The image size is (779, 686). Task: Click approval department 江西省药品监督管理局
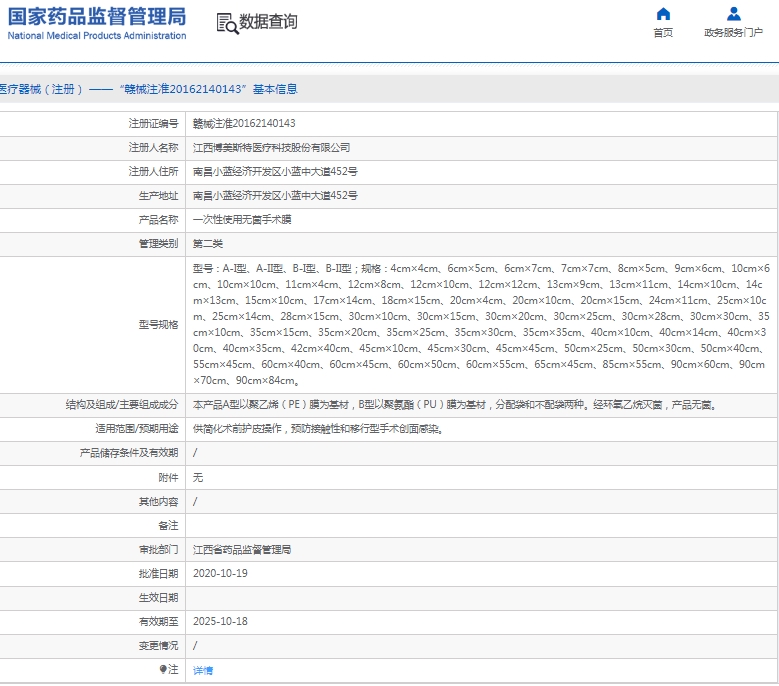[242, 549]
